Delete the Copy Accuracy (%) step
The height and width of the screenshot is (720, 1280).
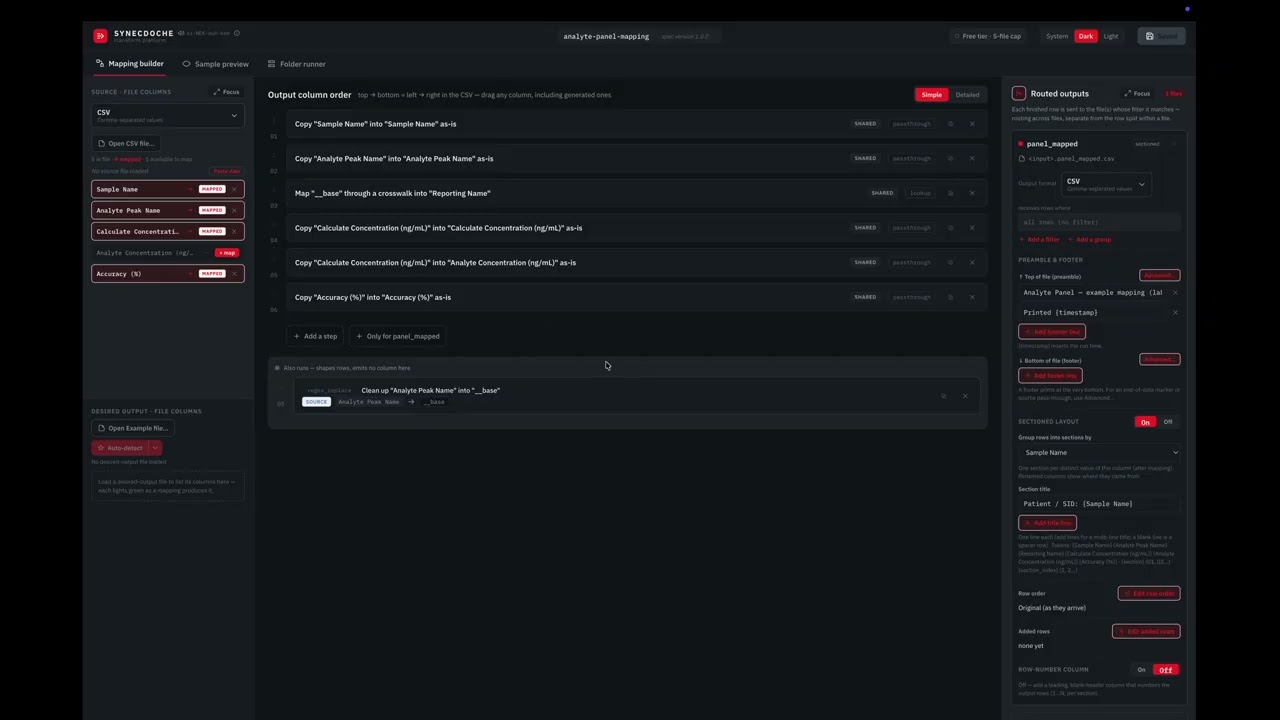(972, 297)
